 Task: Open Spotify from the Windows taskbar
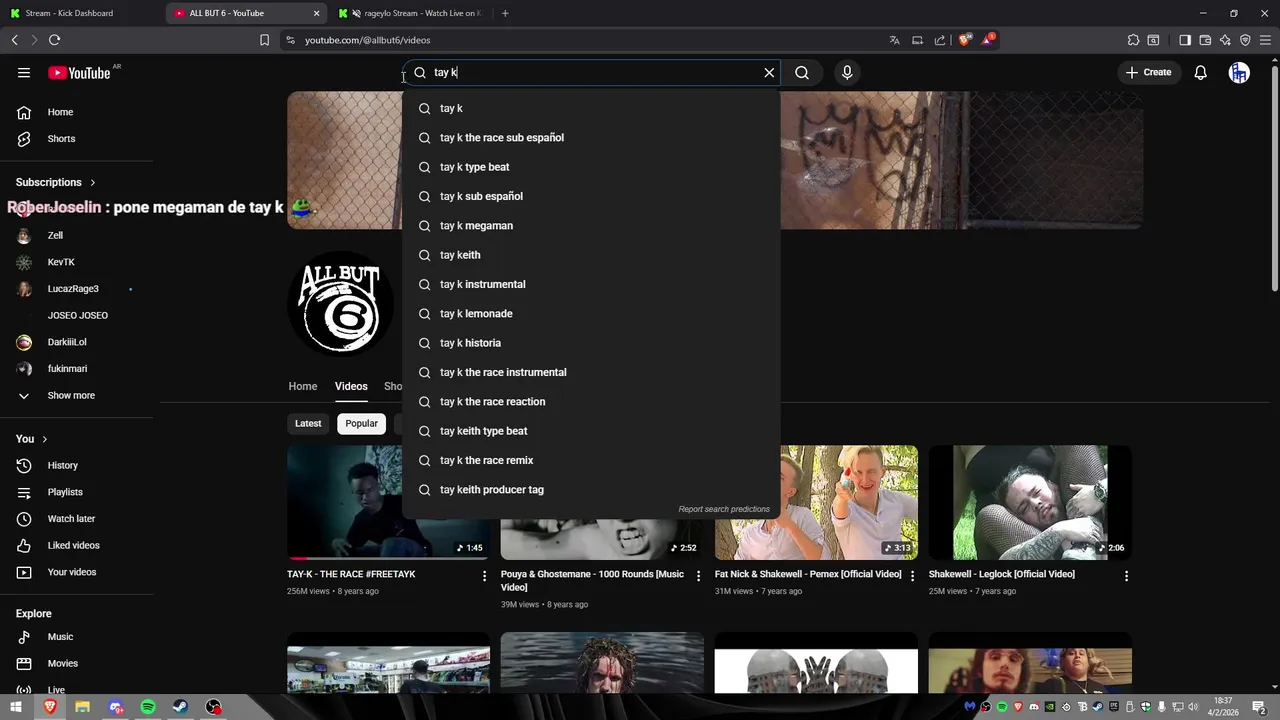pos(148,707)
